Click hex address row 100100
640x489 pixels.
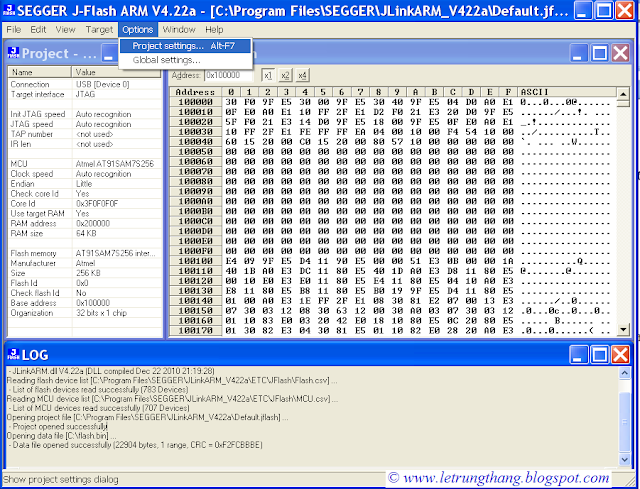click(196, 261)
